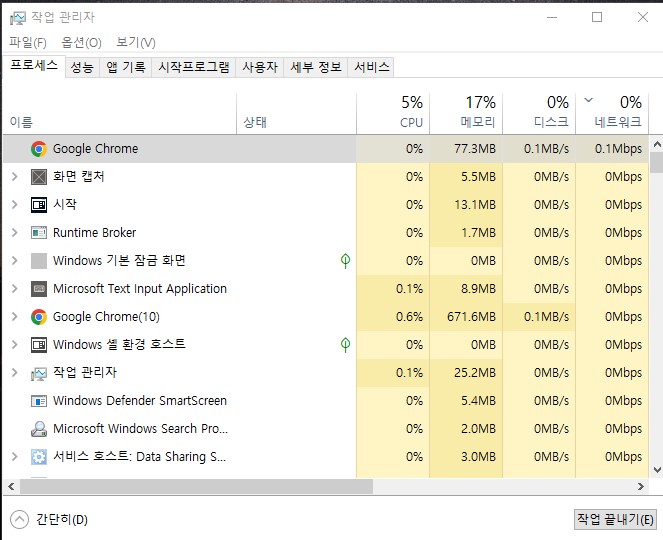Sort by the 디스크 column header
663x540 pixels.
tap(539, 113)
